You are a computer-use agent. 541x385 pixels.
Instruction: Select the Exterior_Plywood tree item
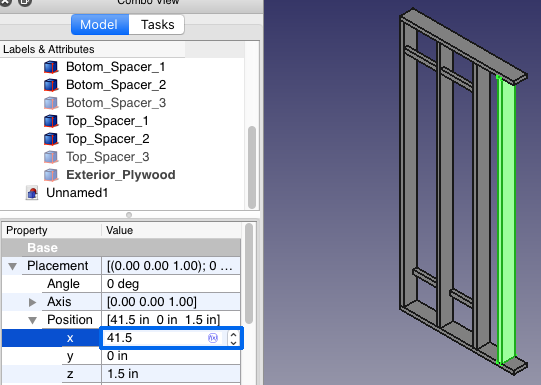(x=121, y=175)
